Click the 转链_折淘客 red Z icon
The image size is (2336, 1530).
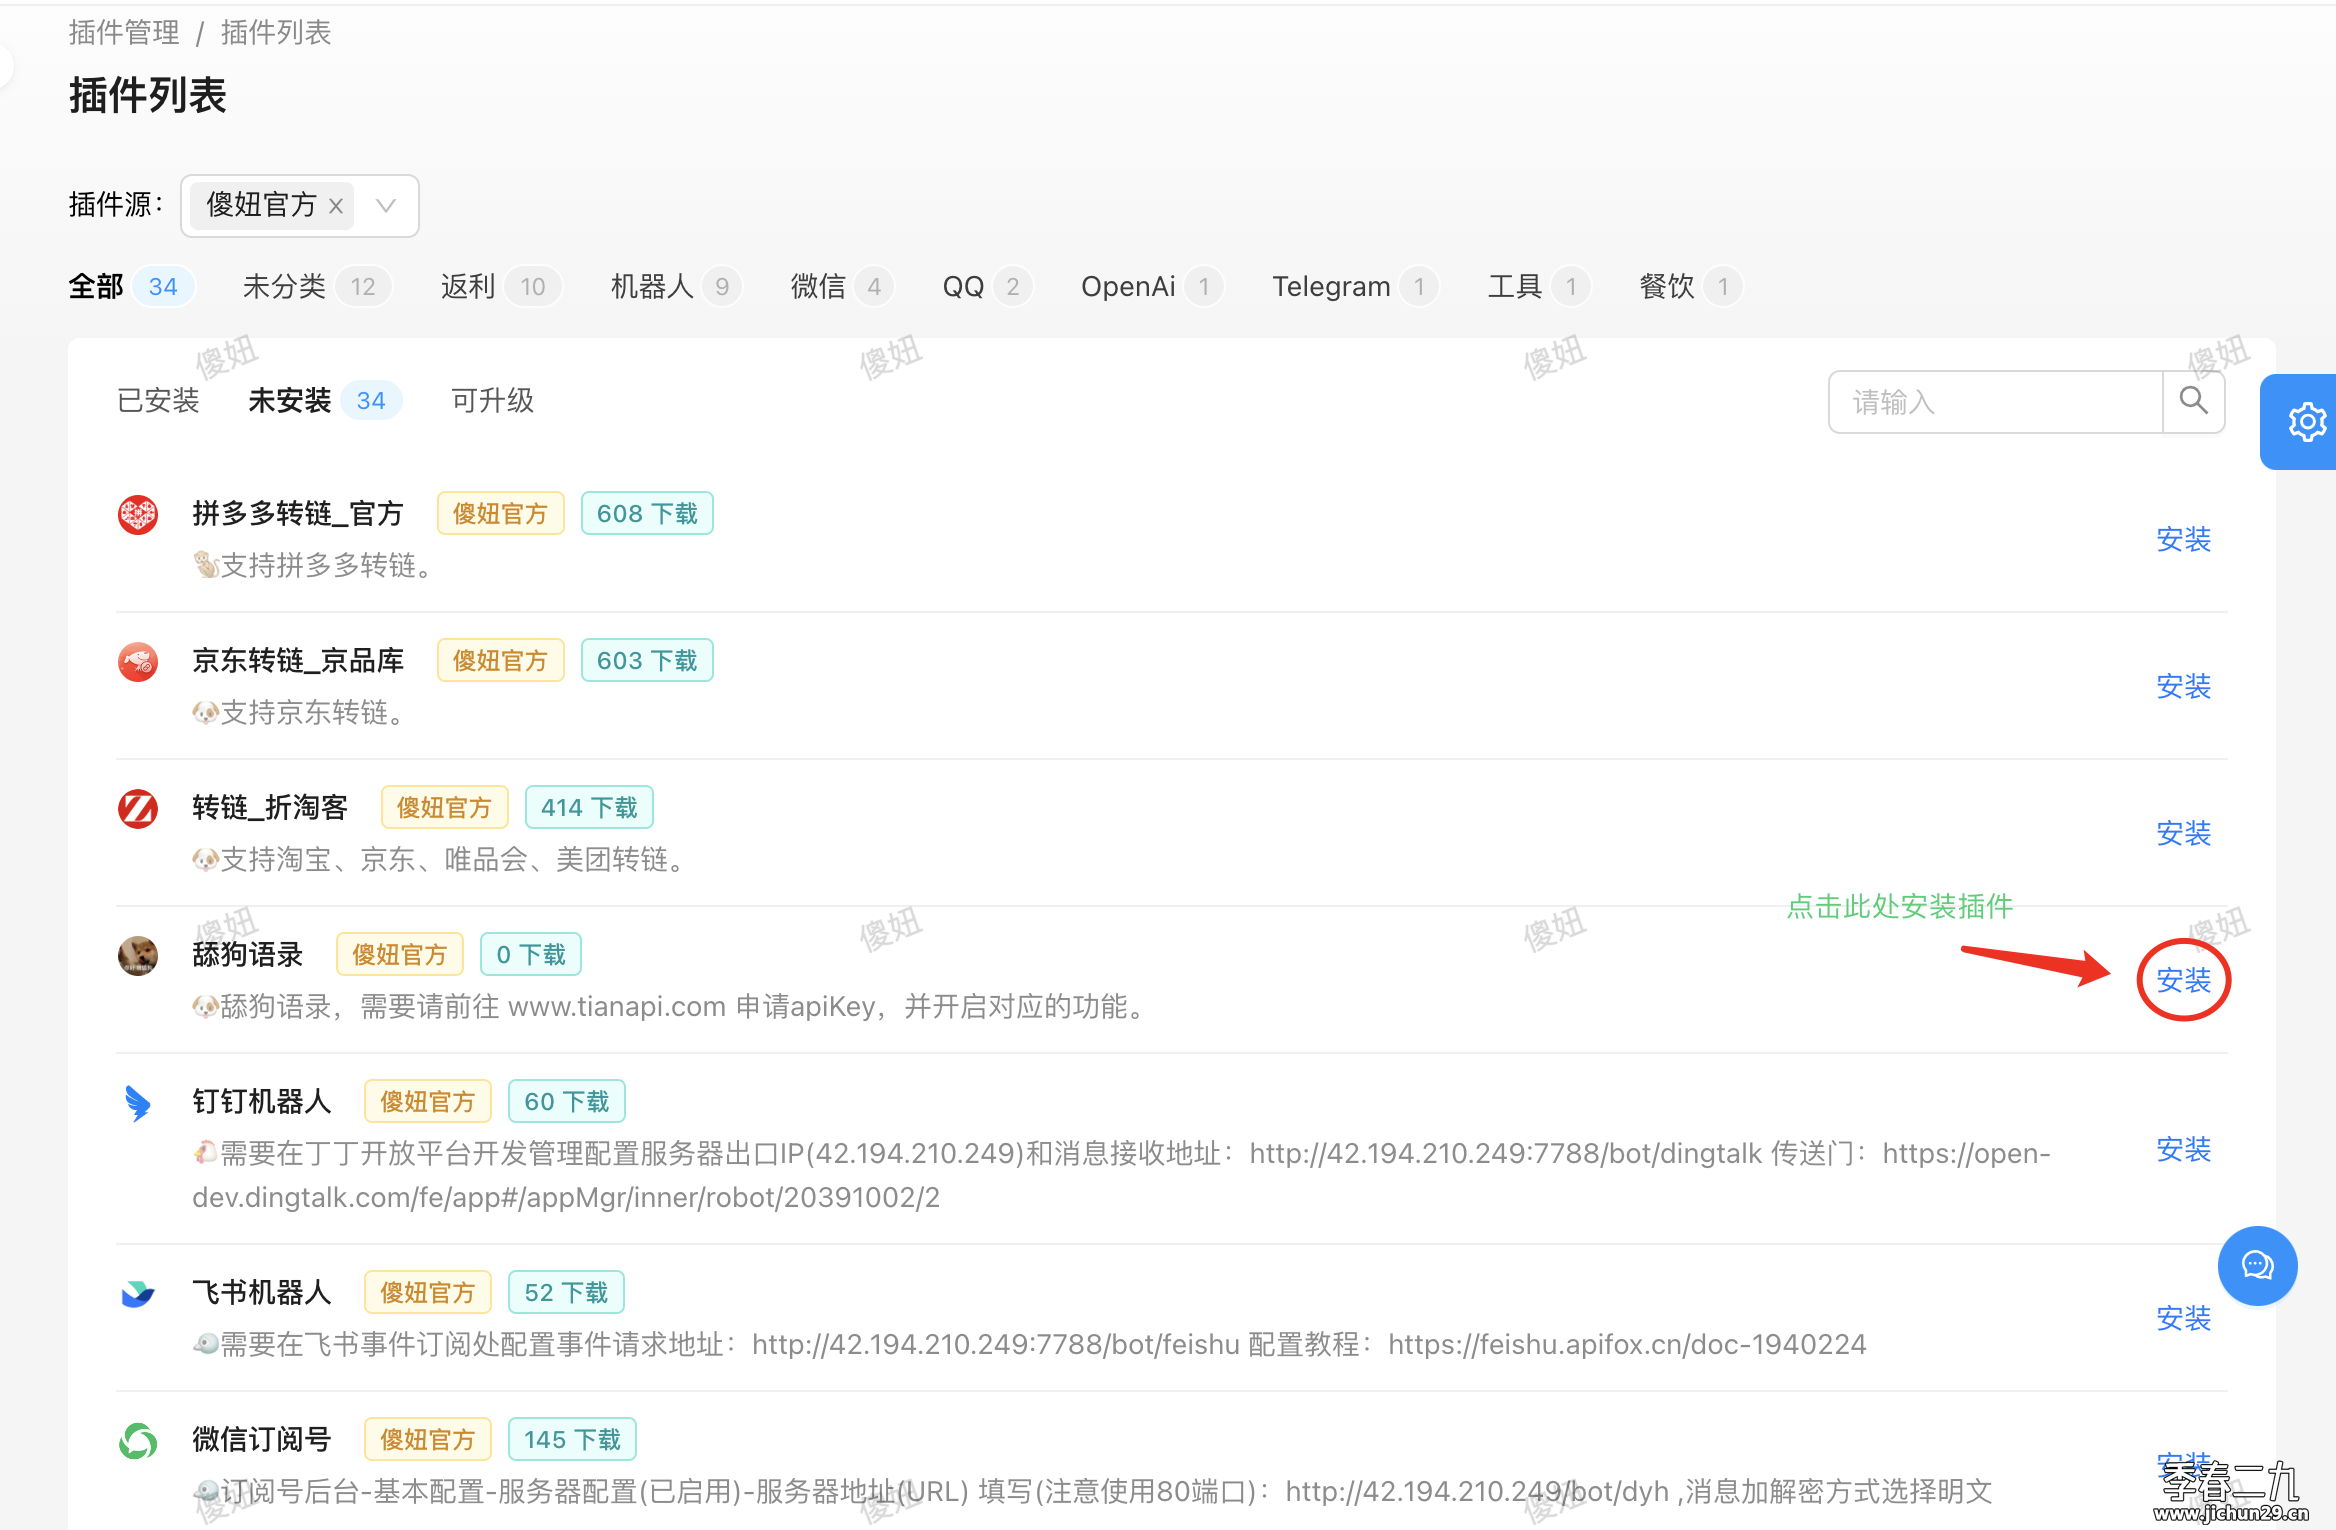tap(138, 809)
